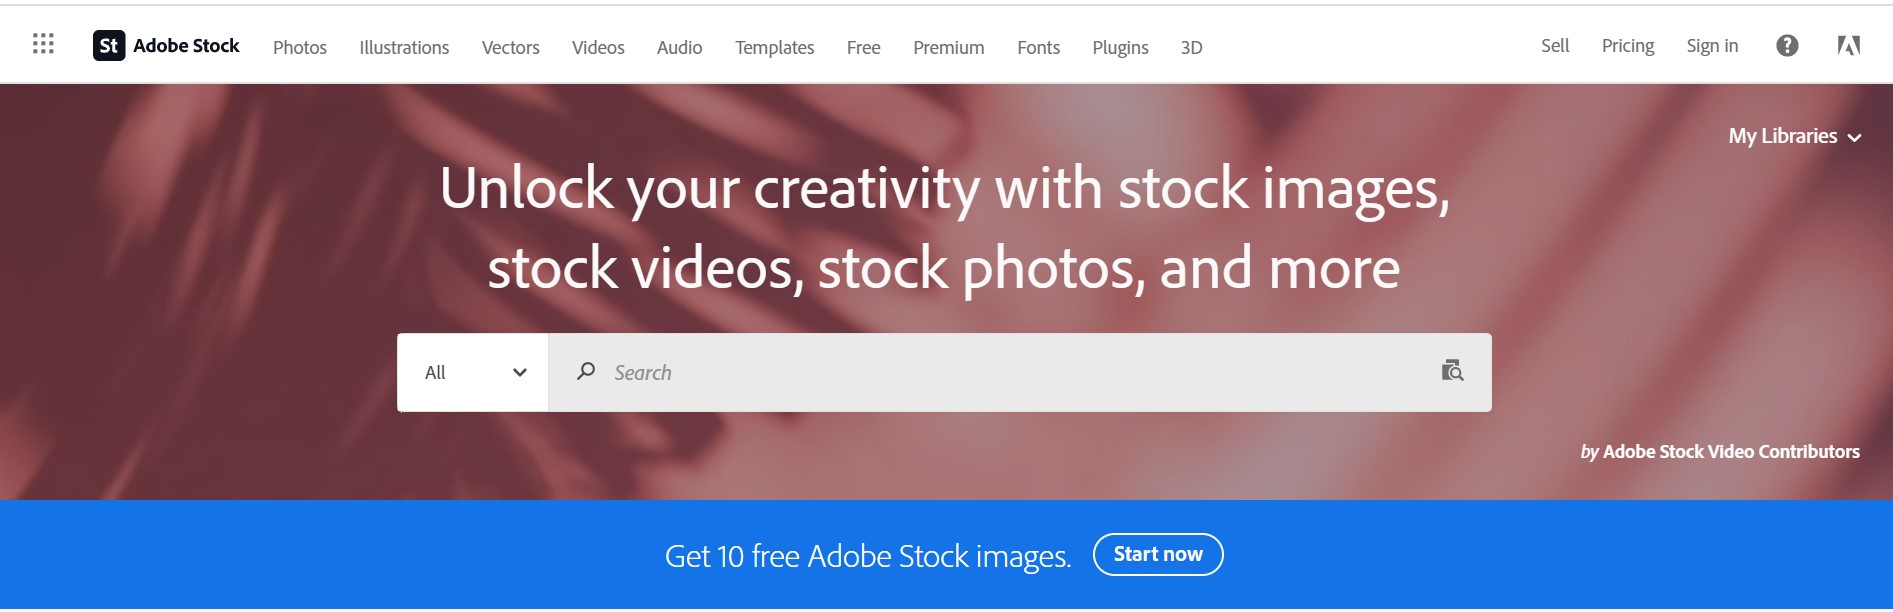Click the Start now button
The width and height of the screenshot is (1893, 612).
(x=1158, y=554)
